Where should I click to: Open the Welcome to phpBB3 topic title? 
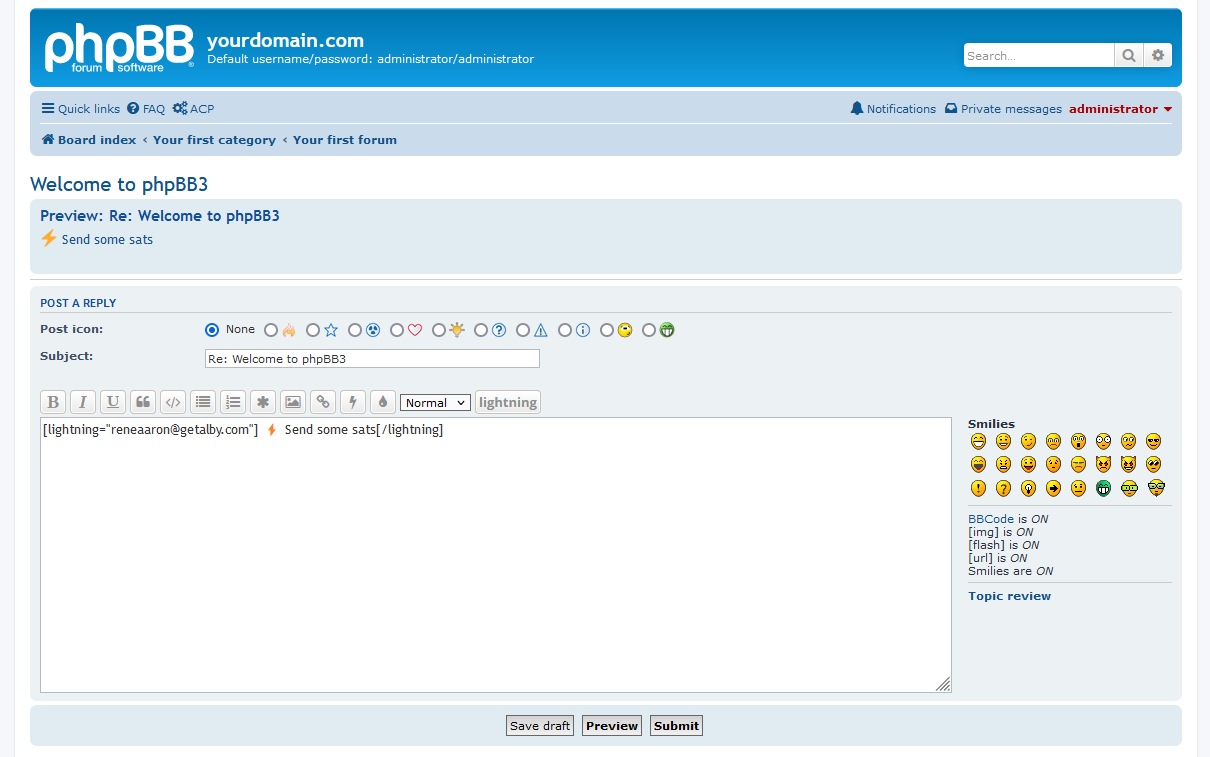pyautogui.click(x=119, y=184)
